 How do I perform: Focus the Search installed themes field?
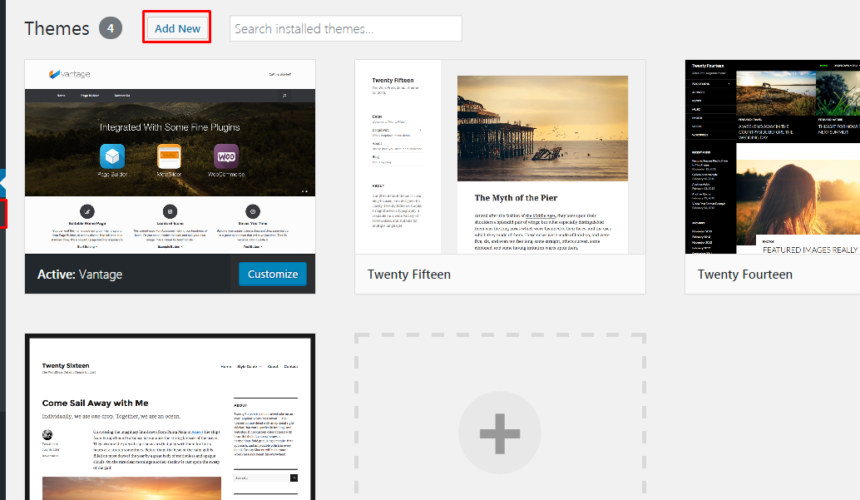pyautogui.click(x=346, y=29)
